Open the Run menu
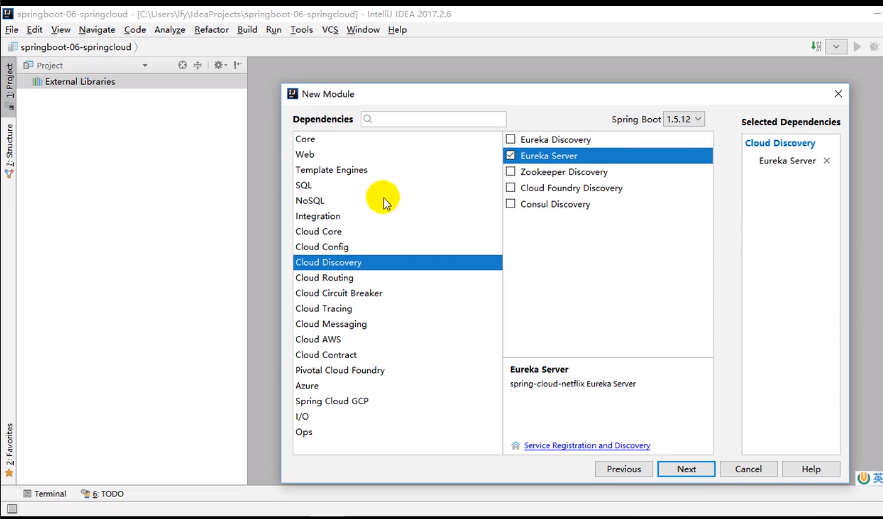The width and height of the screenshot is (883, 519). (274, 30)
